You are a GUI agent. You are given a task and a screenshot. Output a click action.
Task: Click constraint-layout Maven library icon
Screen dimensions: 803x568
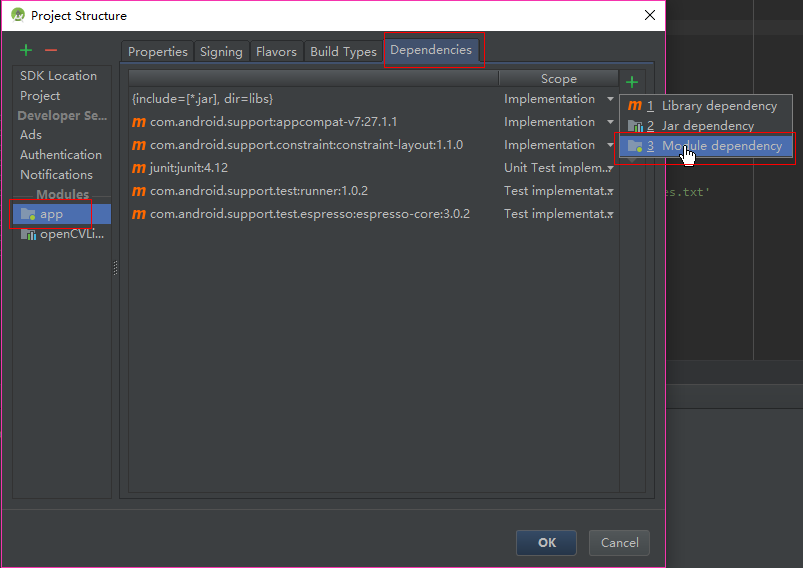[139, 145]
